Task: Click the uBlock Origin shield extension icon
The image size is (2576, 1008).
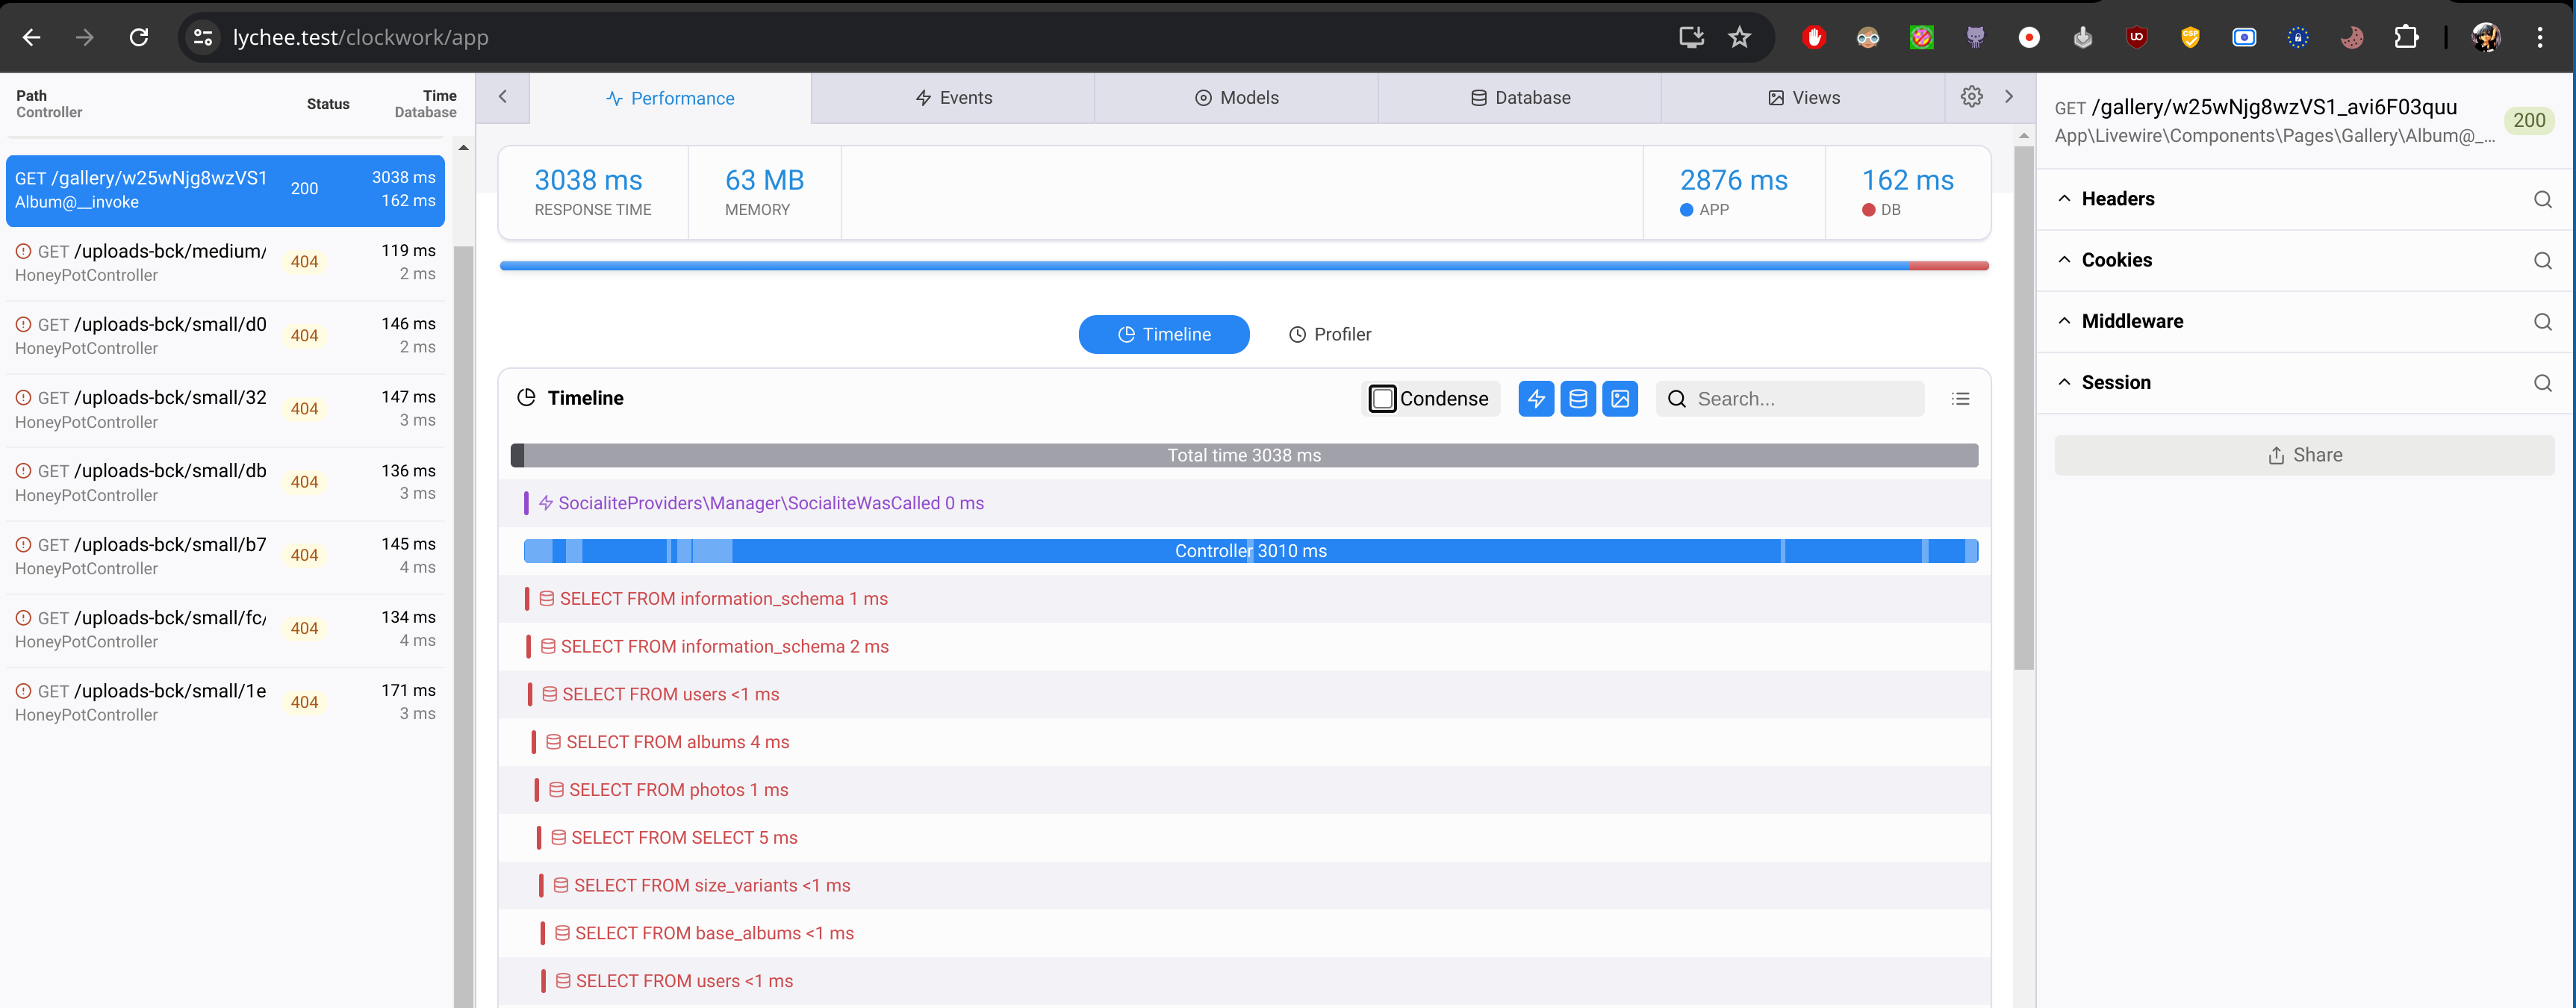Action: point(2137,37)
